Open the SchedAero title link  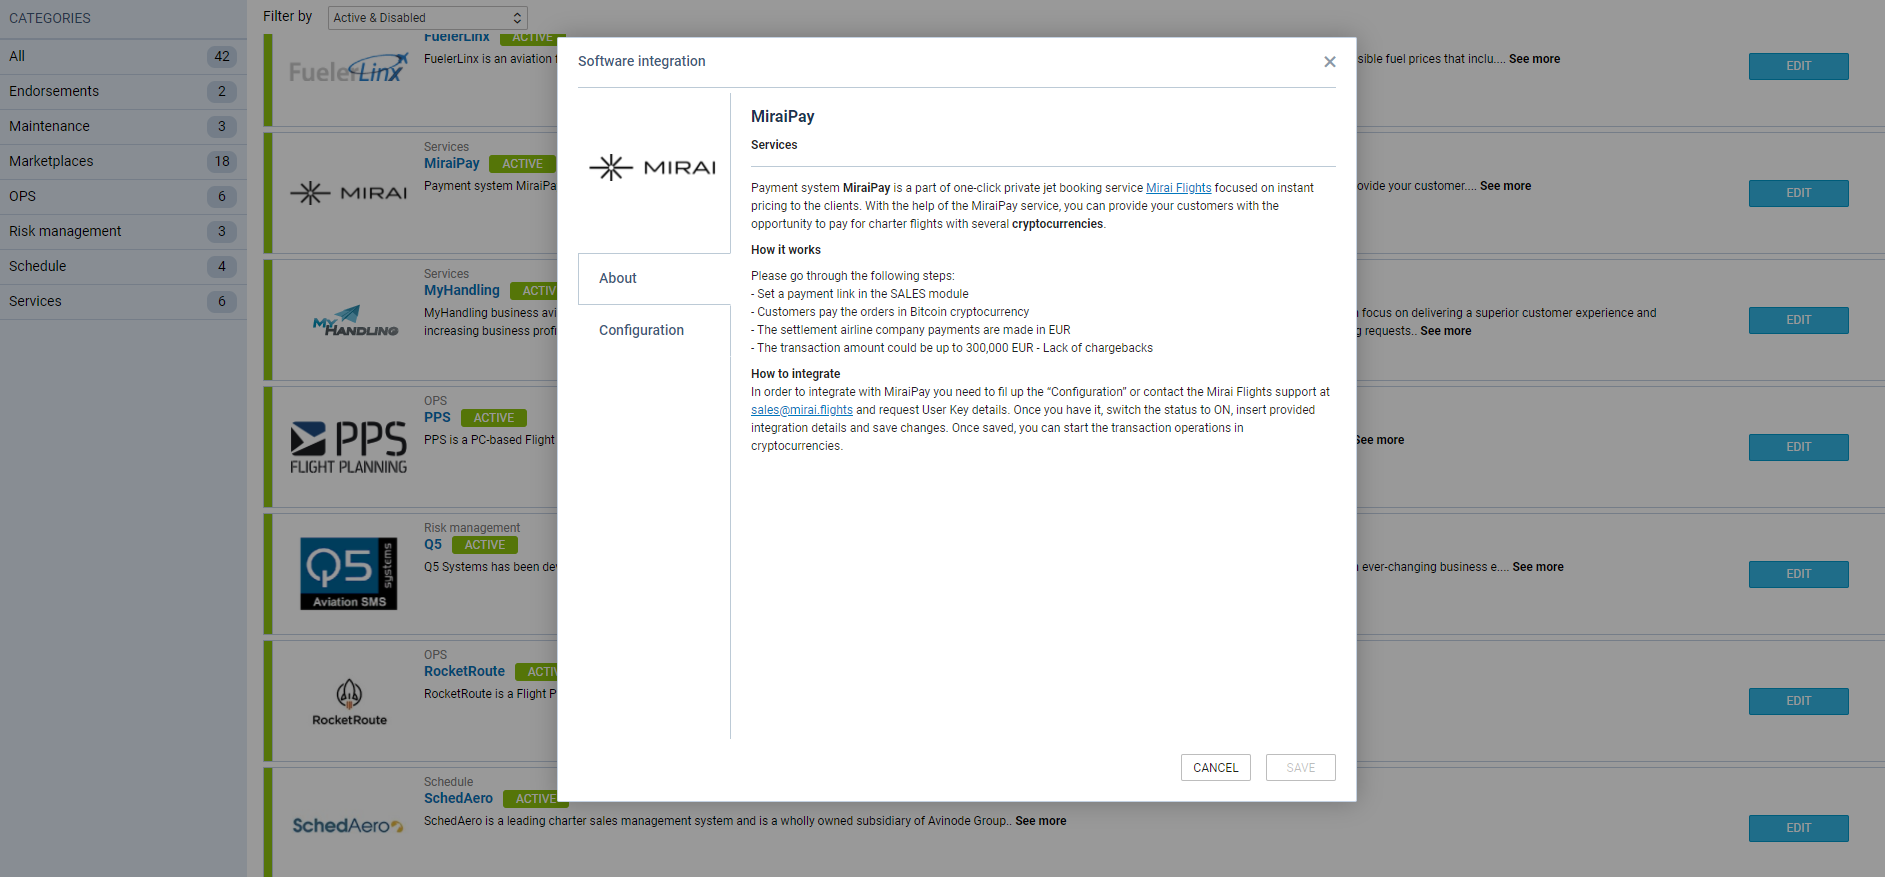point(458,798)
